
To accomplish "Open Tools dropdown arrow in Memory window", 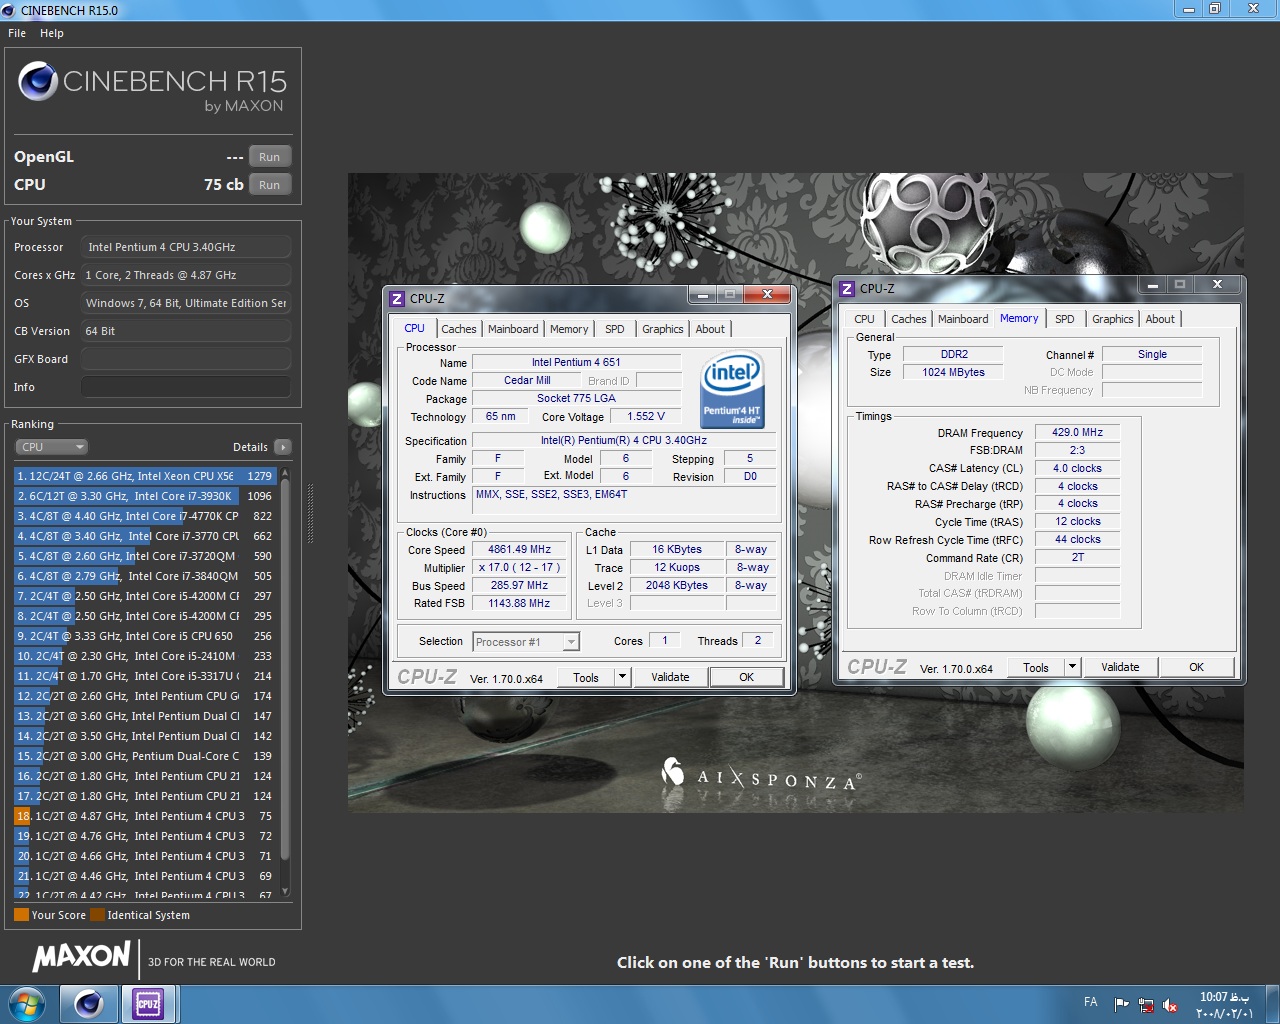I will point(1072,667).
